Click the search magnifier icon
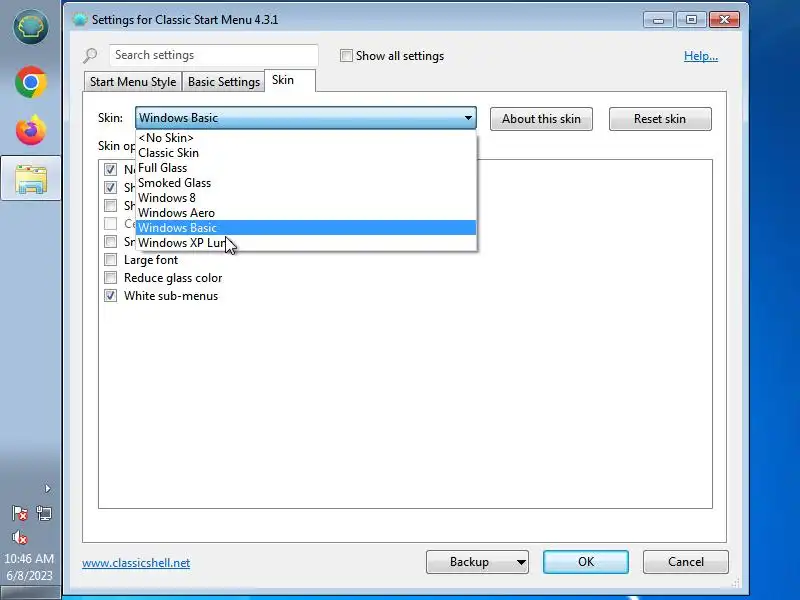 click(90, 55)
